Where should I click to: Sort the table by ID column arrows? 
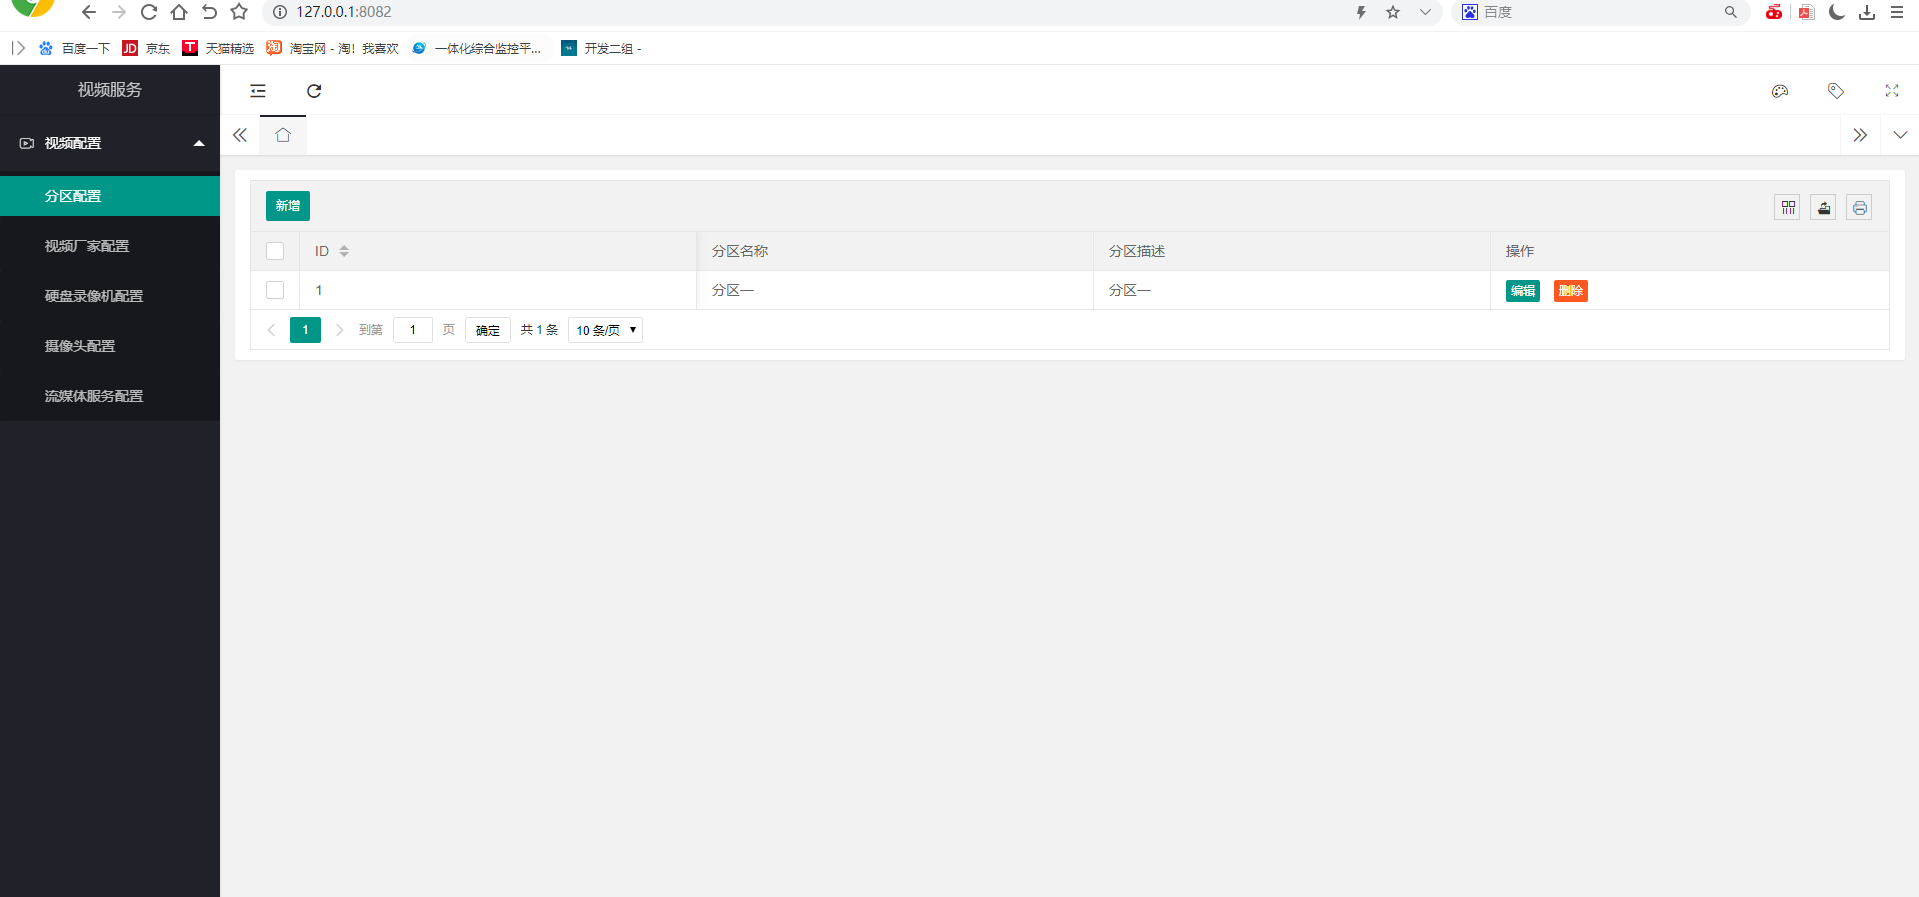(344, 251)
